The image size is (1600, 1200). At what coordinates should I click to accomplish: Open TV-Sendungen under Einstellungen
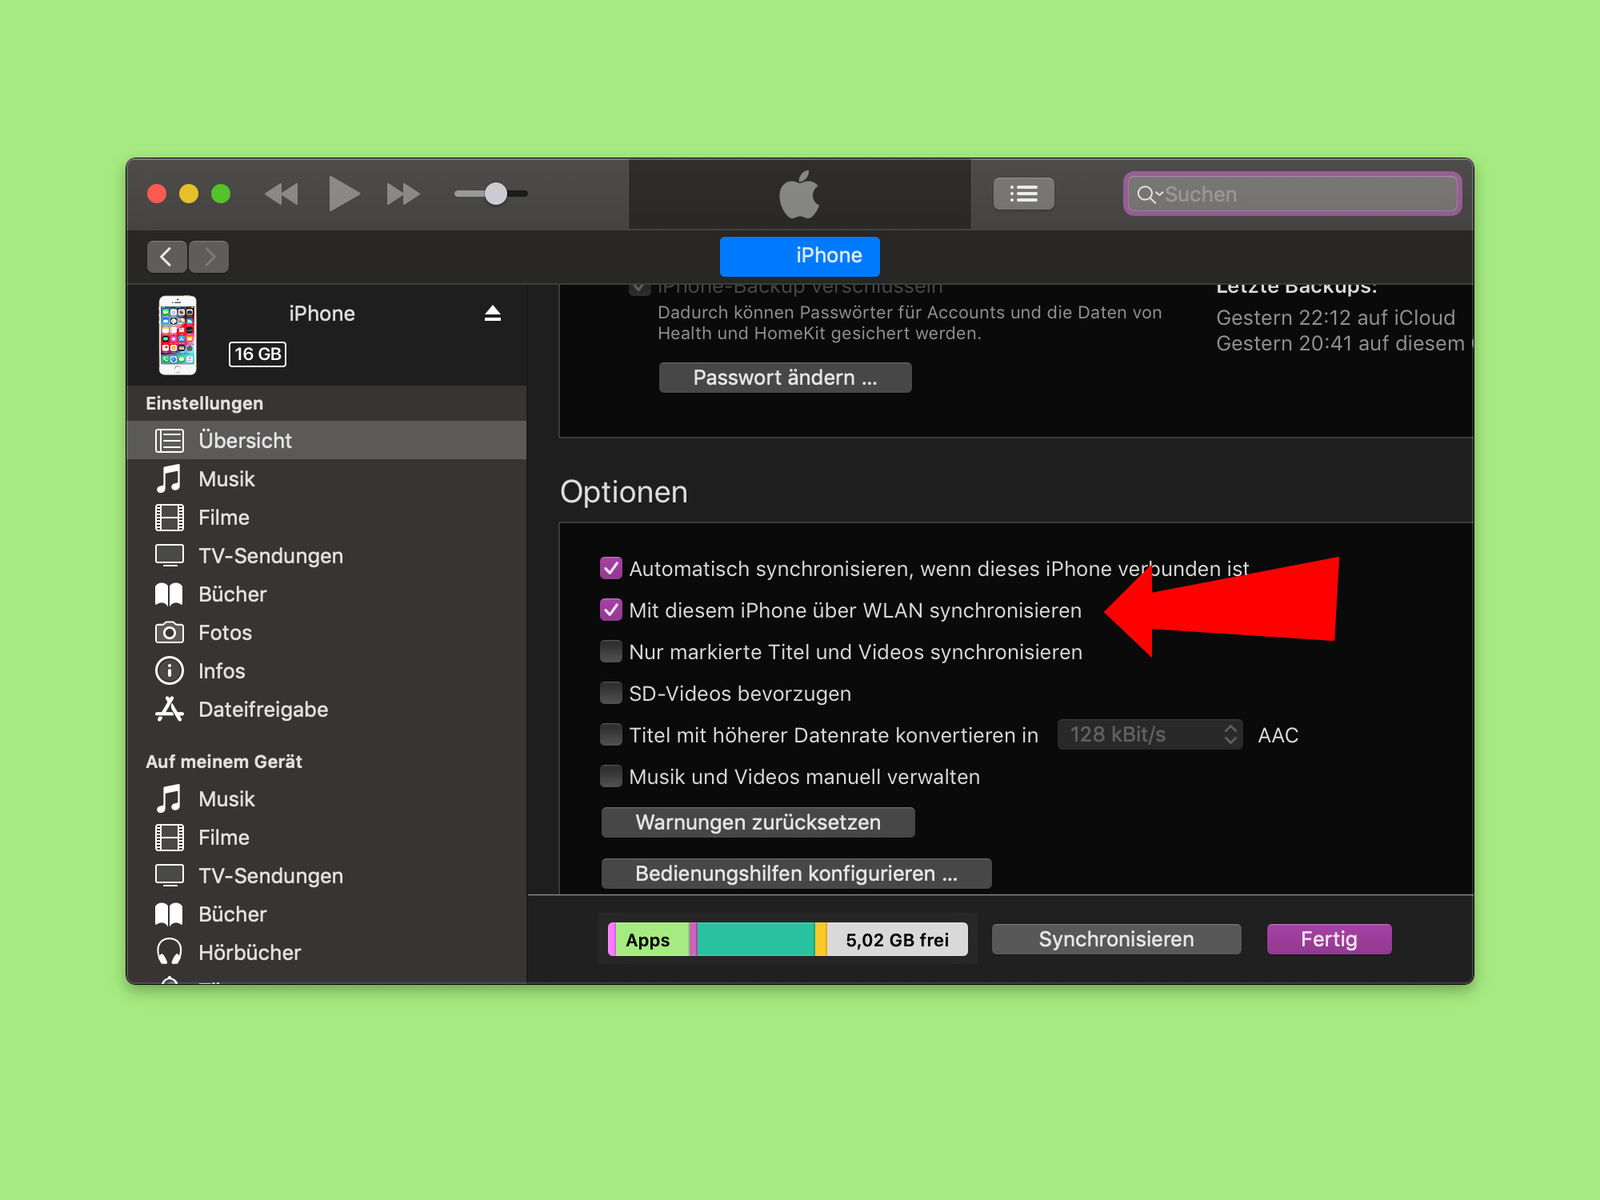(326, 556)
